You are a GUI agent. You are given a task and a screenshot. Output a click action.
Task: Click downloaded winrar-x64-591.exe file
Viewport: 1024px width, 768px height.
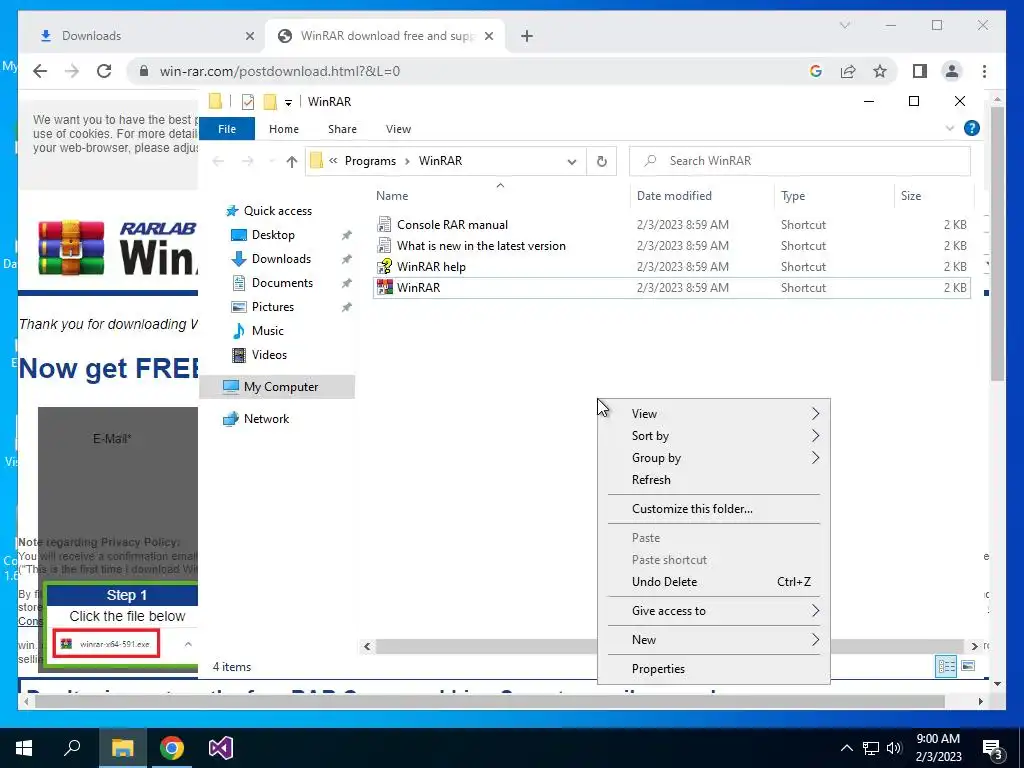108,644
